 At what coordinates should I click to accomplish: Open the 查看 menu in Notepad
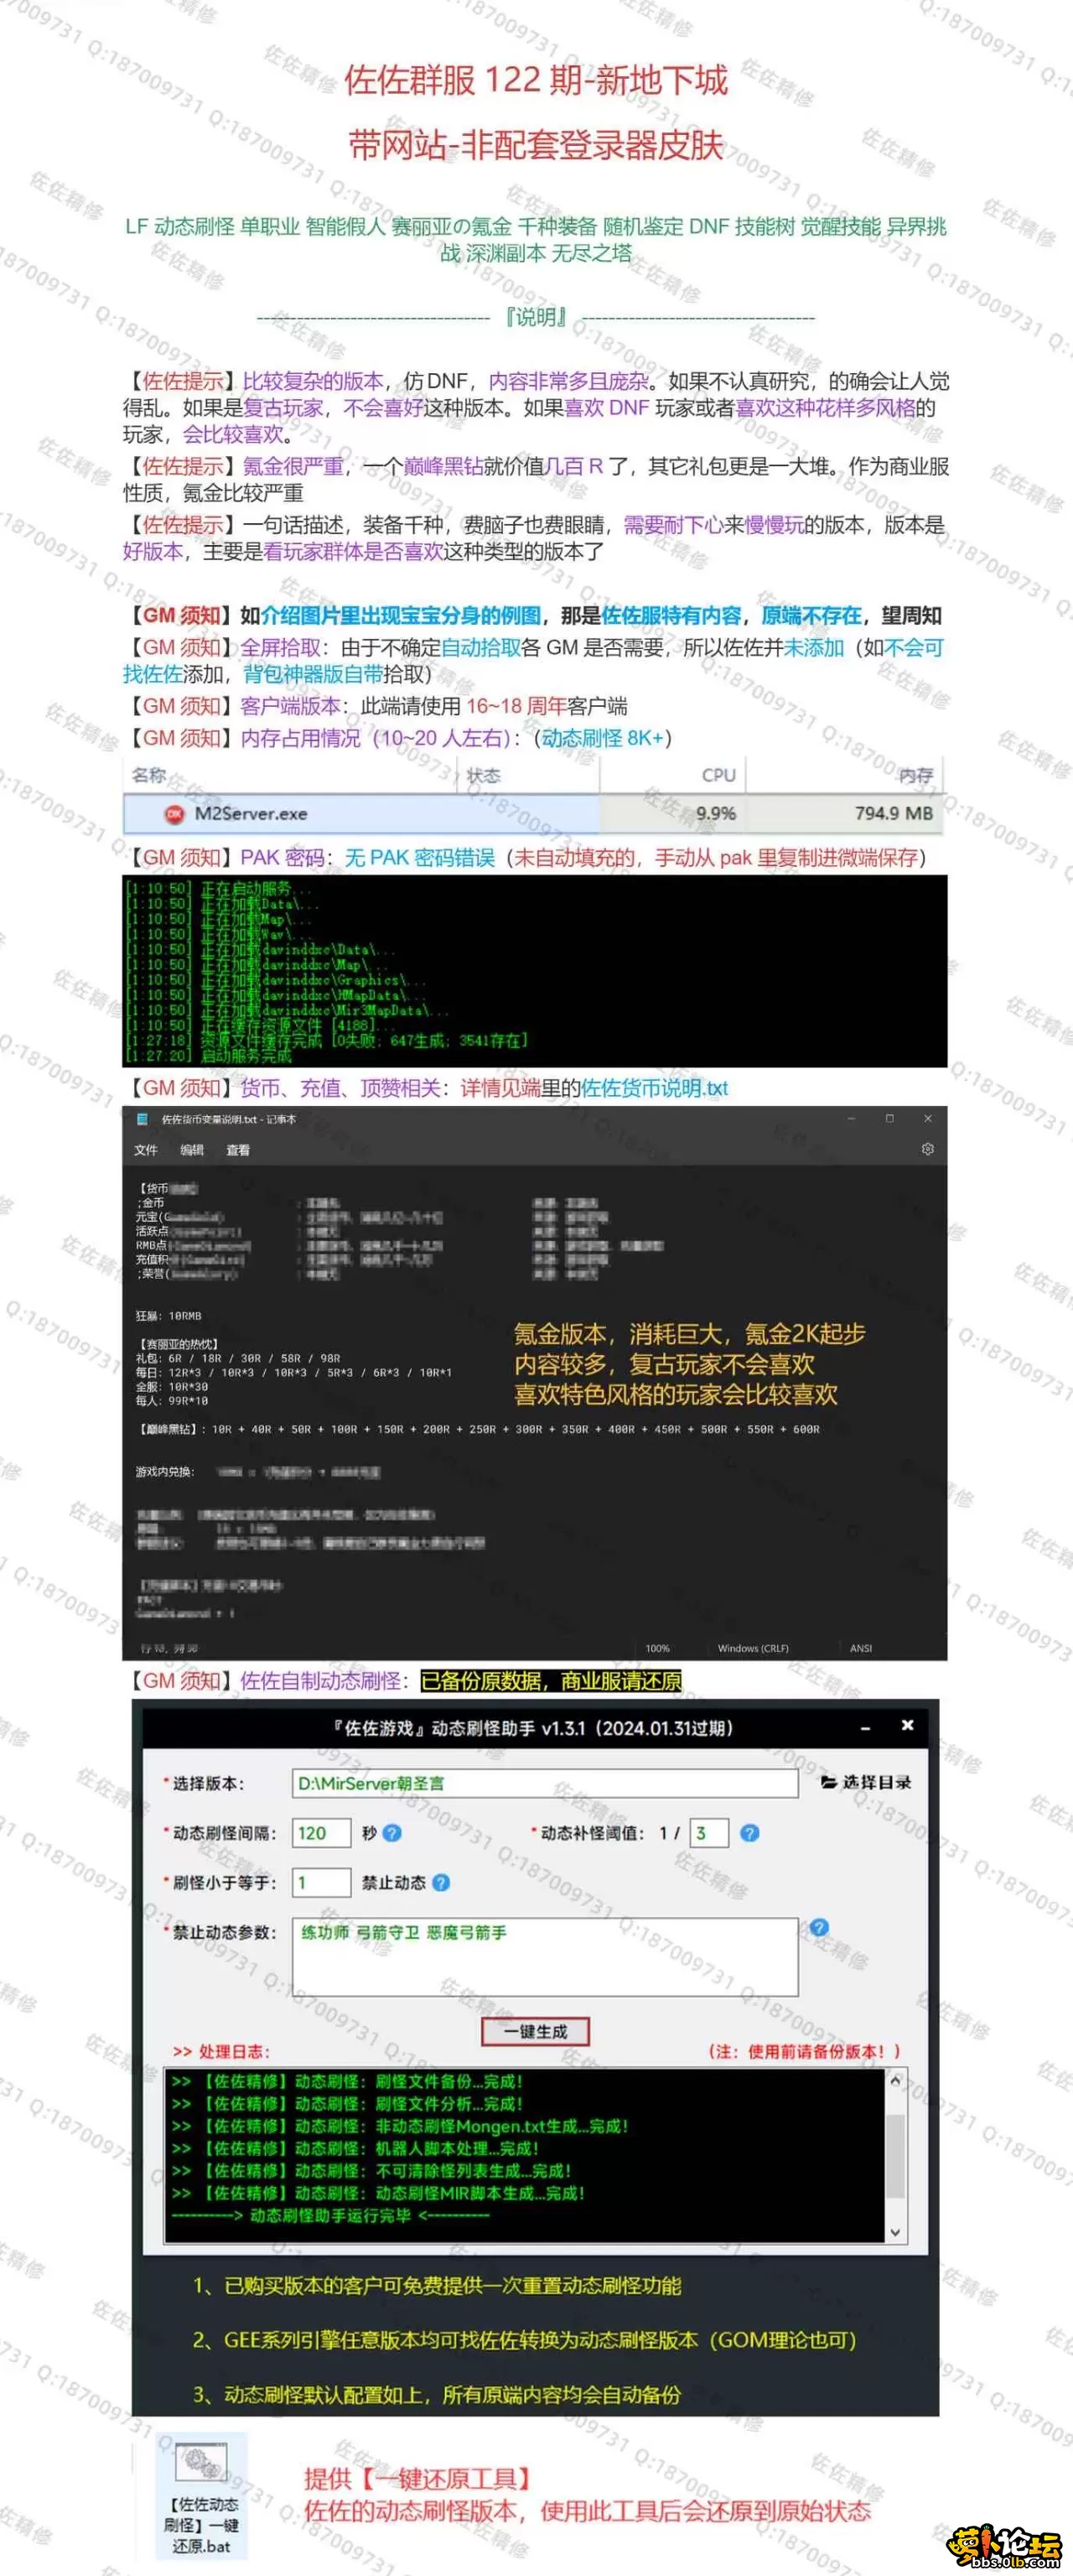pyautogui.click(x=238, y=1150)
